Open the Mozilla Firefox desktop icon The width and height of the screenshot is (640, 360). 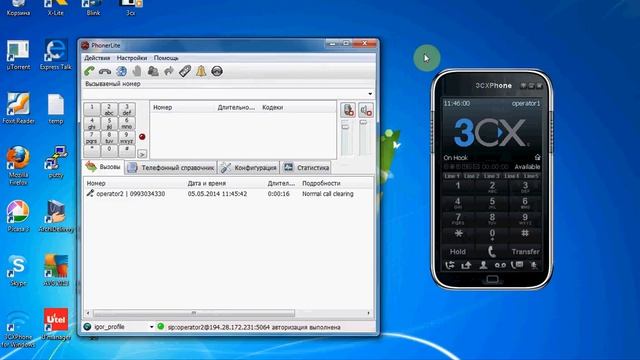pos(18,165)
